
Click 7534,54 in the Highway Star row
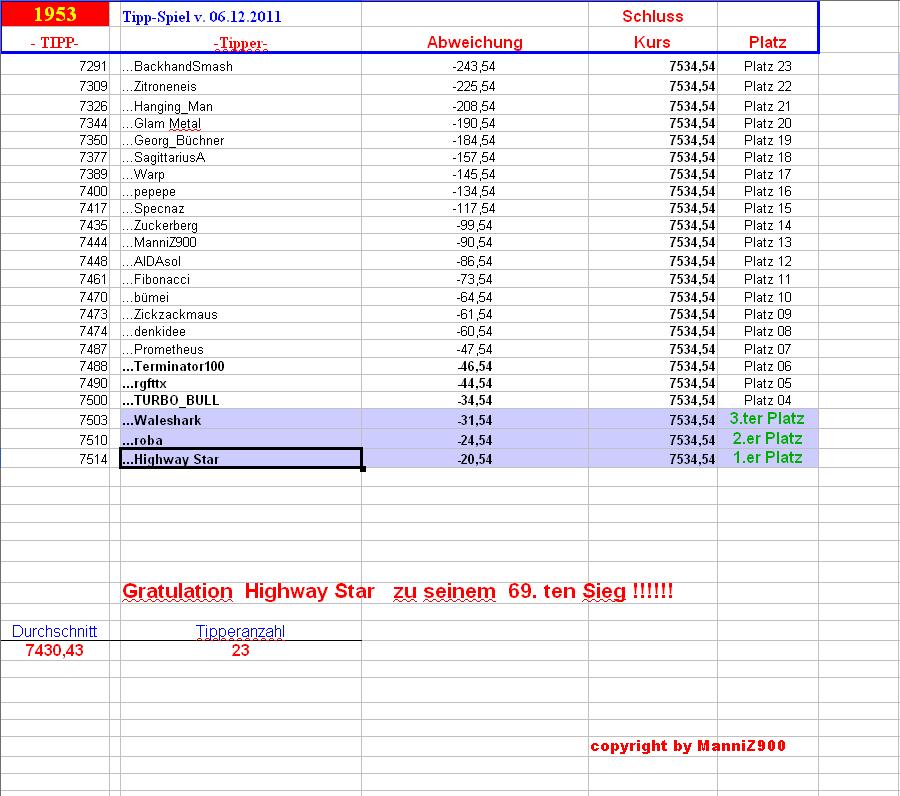pos(692,459)
